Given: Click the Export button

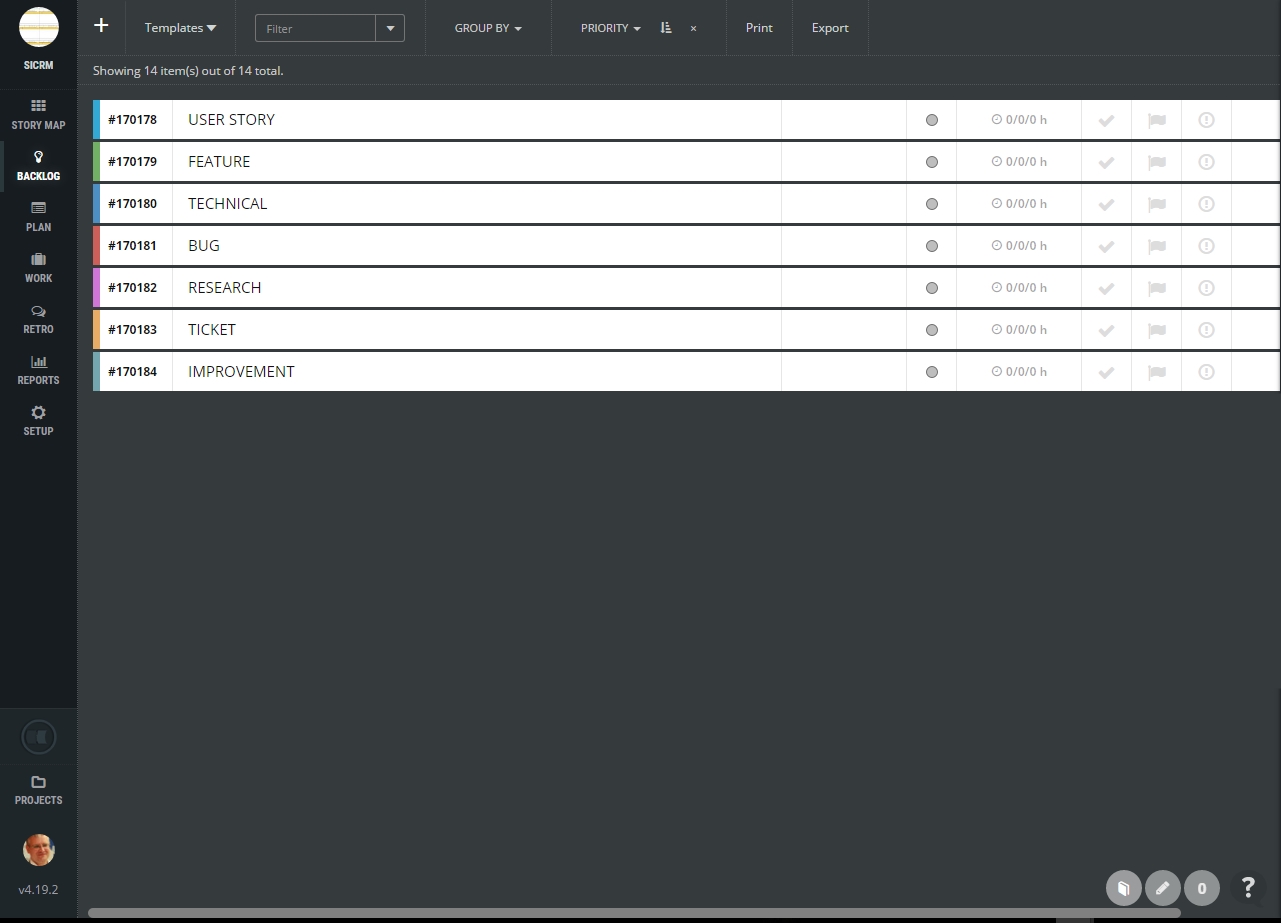Looking at the screenshot, I should click(830, 28).
